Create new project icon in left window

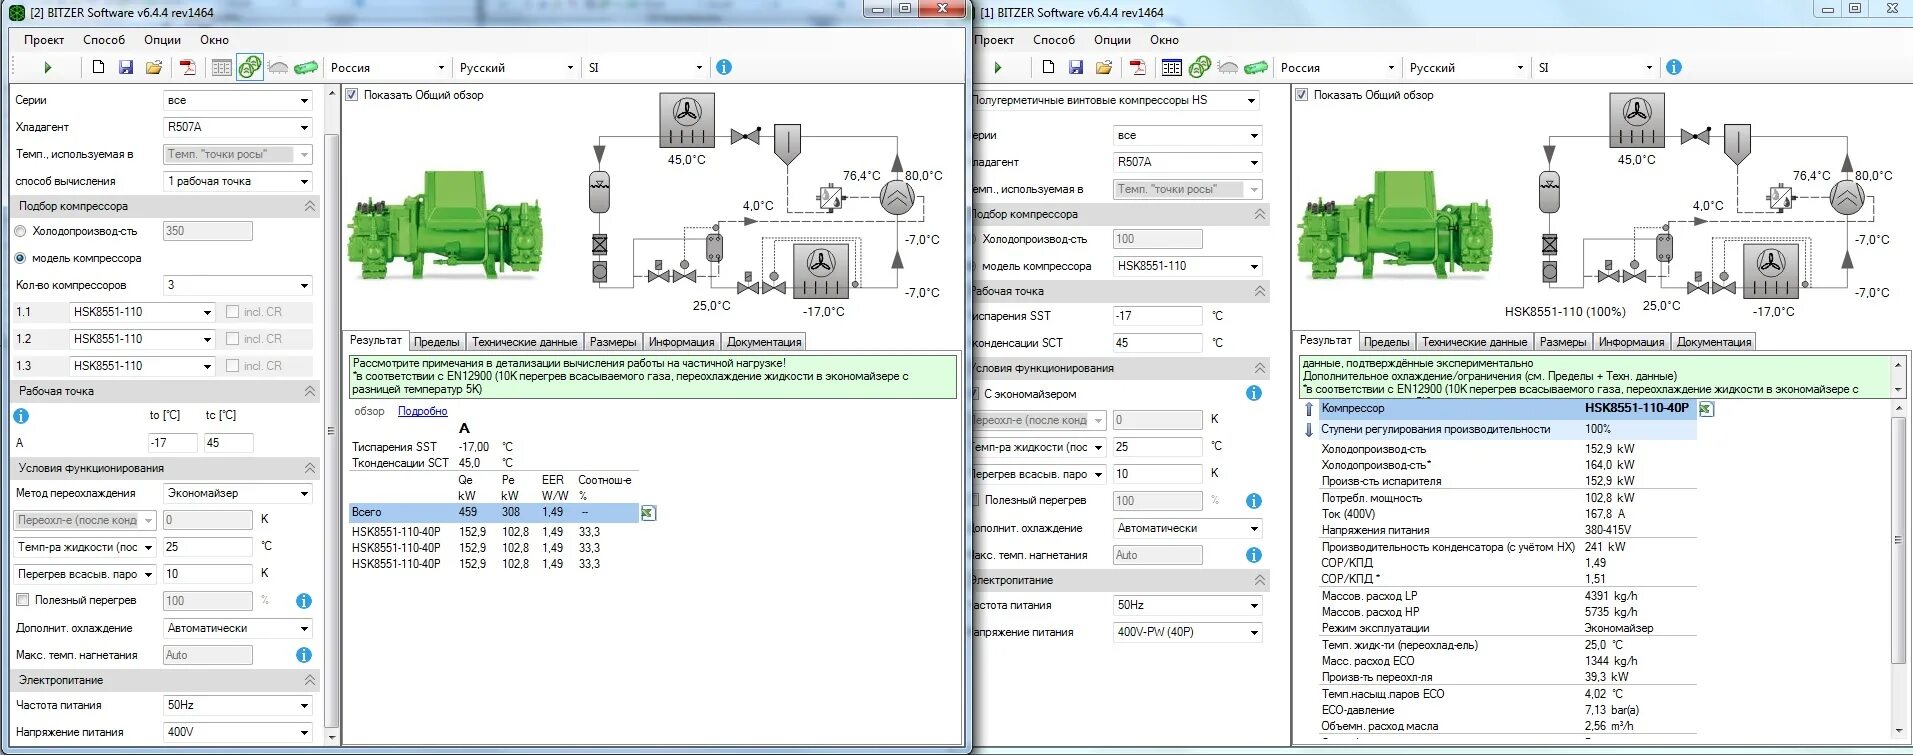pos(98,67)
